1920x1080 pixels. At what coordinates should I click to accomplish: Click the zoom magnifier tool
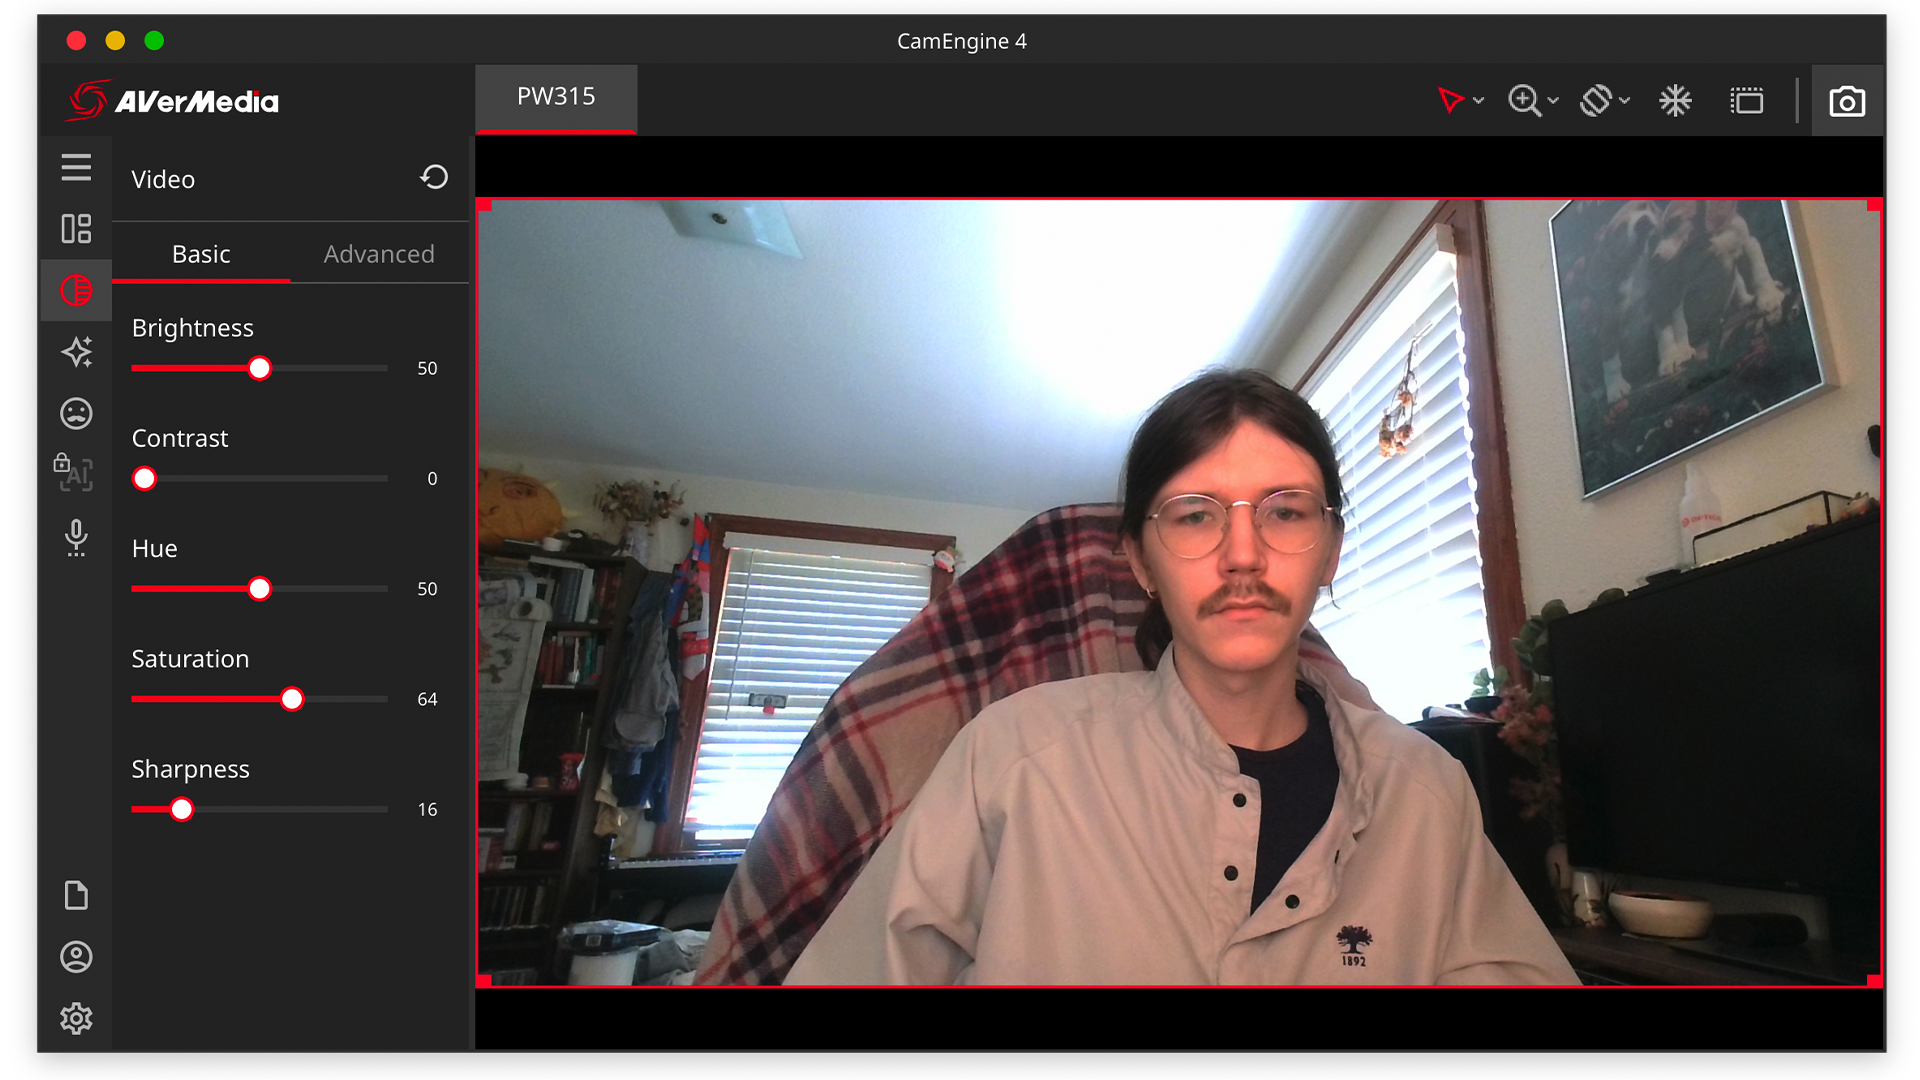point(1524,100)
